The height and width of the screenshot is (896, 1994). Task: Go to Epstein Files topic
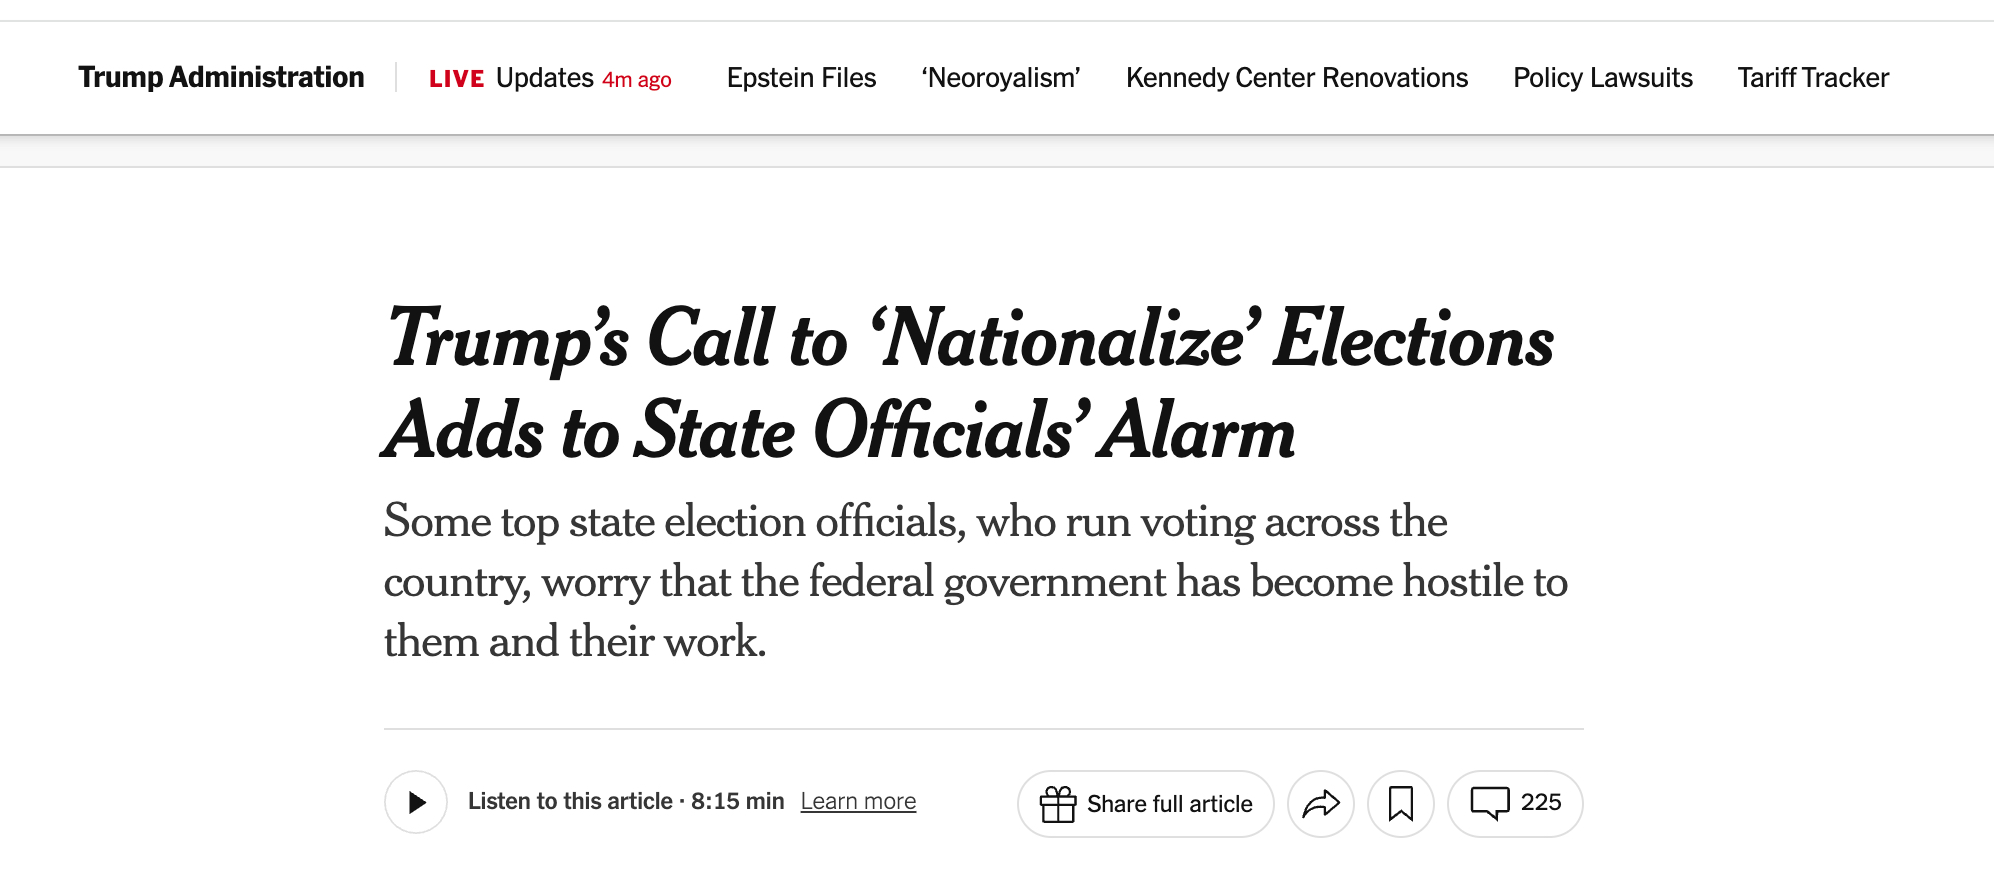coord(801,78)
